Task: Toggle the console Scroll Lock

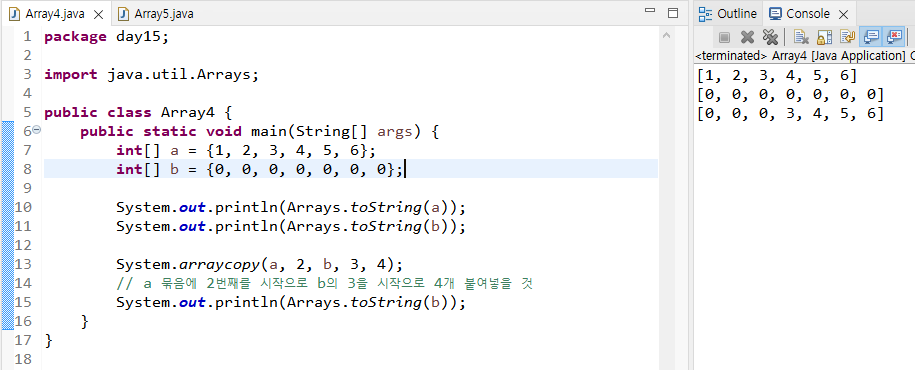Action: pos(824,37)
